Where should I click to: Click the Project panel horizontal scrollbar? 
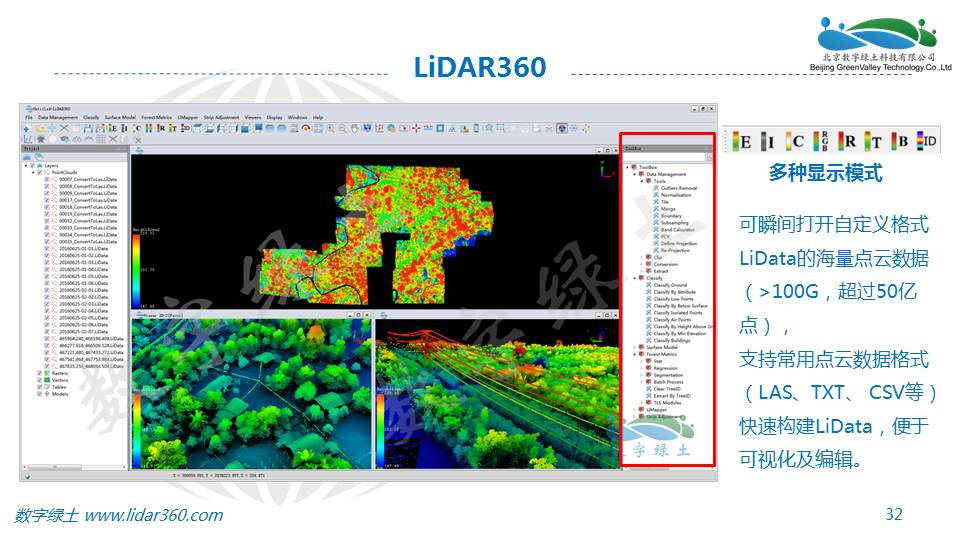73,467
